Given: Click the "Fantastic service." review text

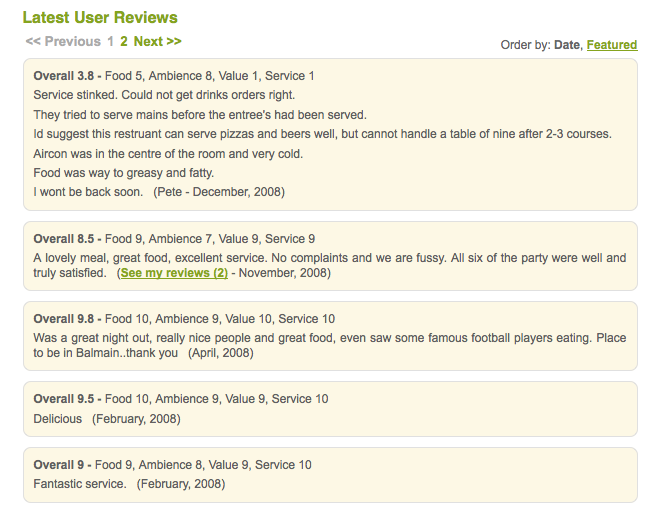Looking at the screenshot, I should click(x=80, y=485).
